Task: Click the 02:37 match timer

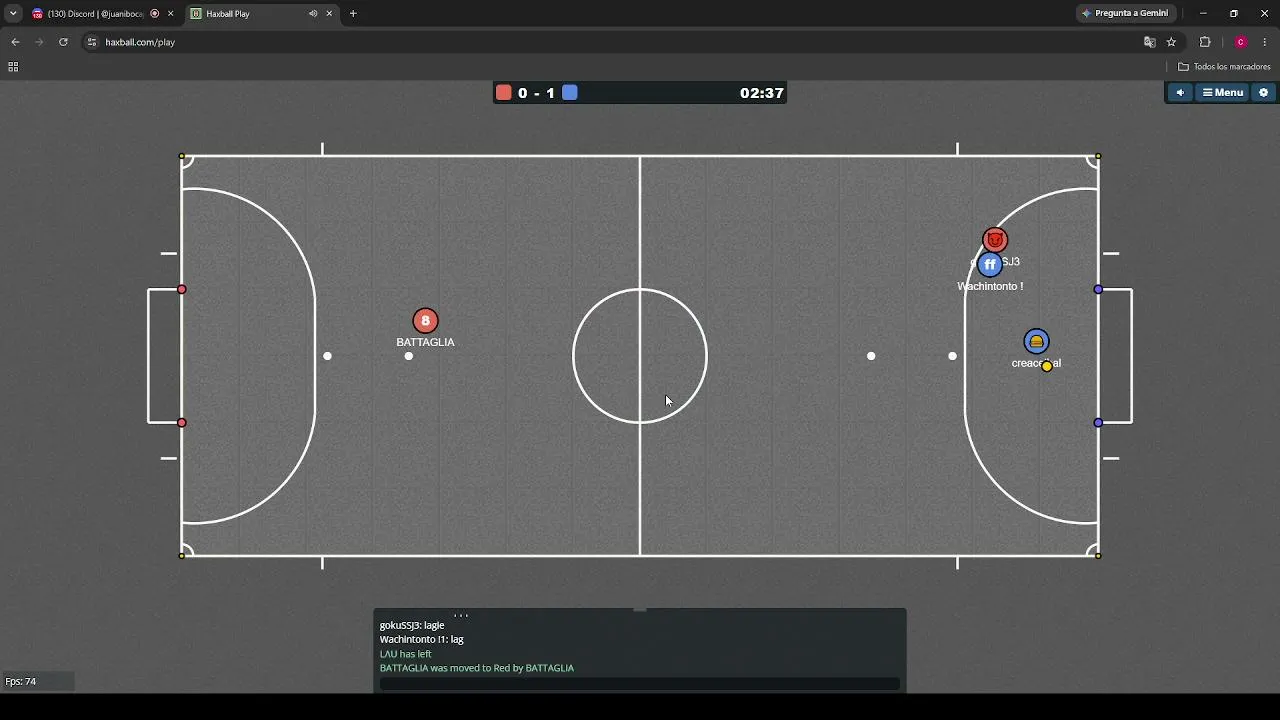Action: tap(762, 93)
